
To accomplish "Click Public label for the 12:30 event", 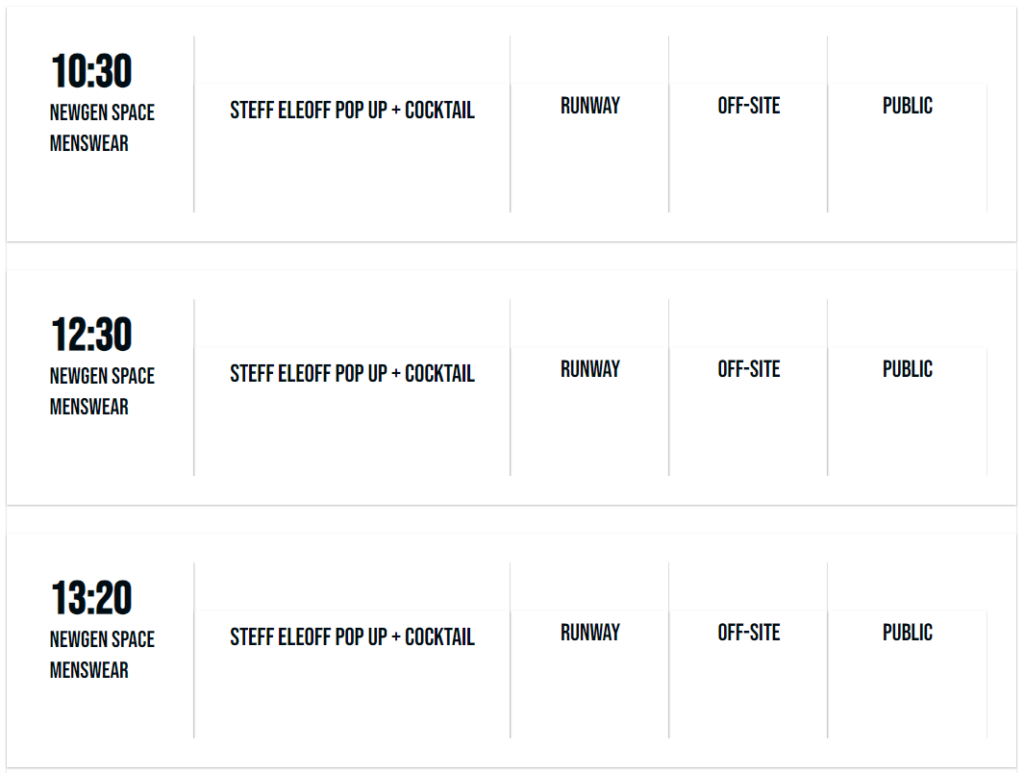I will point(907,369).
